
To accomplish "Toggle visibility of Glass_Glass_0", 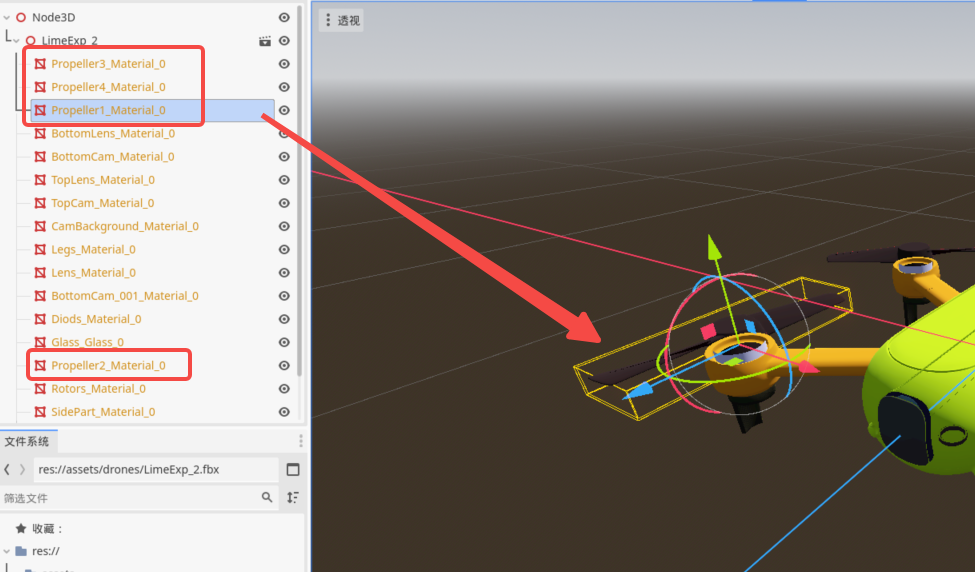I will (284, 342).
